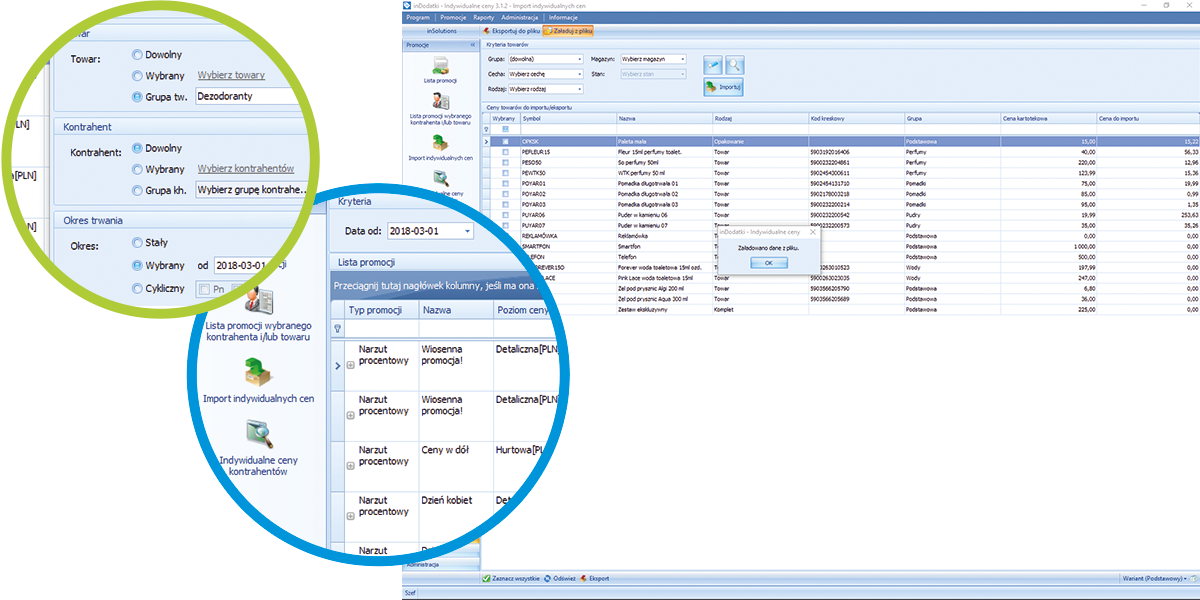Select Stały radio for Okres

137,243
